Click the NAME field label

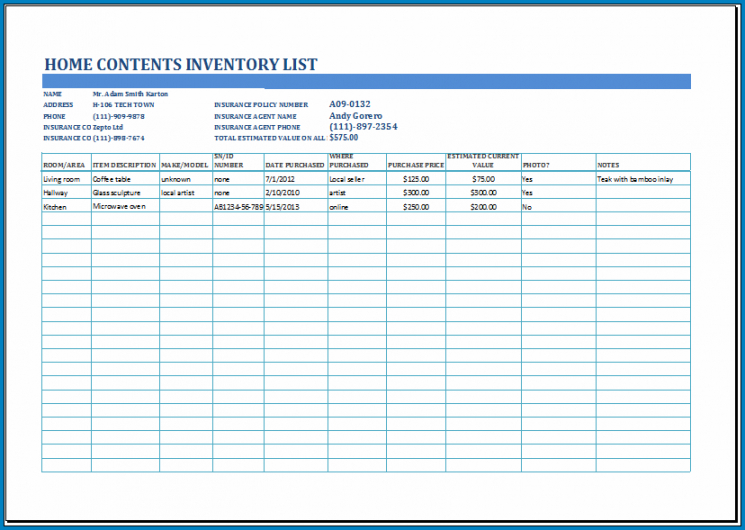tap(52, 94)
